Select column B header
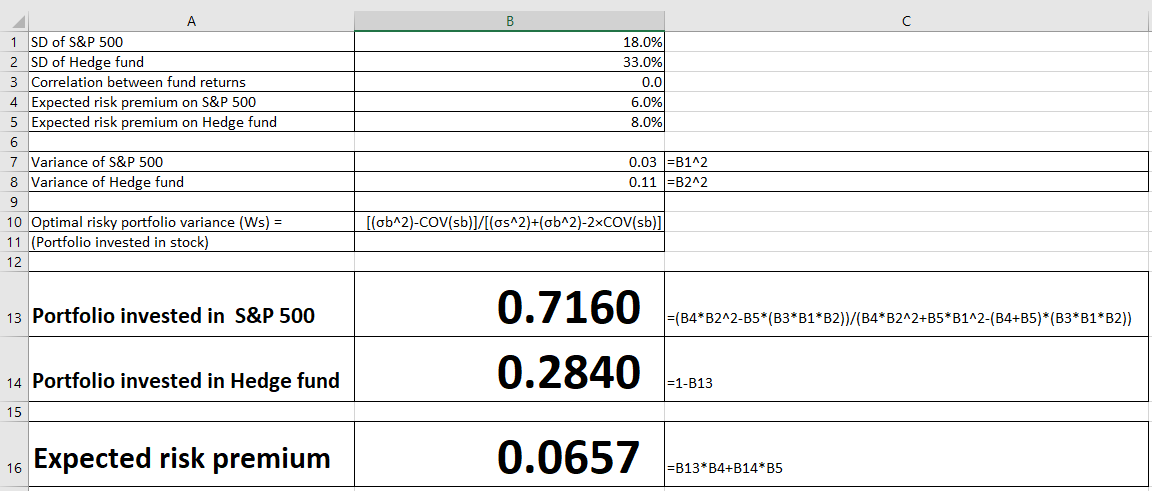The width and height of the screenshot is (1152, 491). [509, 21]
